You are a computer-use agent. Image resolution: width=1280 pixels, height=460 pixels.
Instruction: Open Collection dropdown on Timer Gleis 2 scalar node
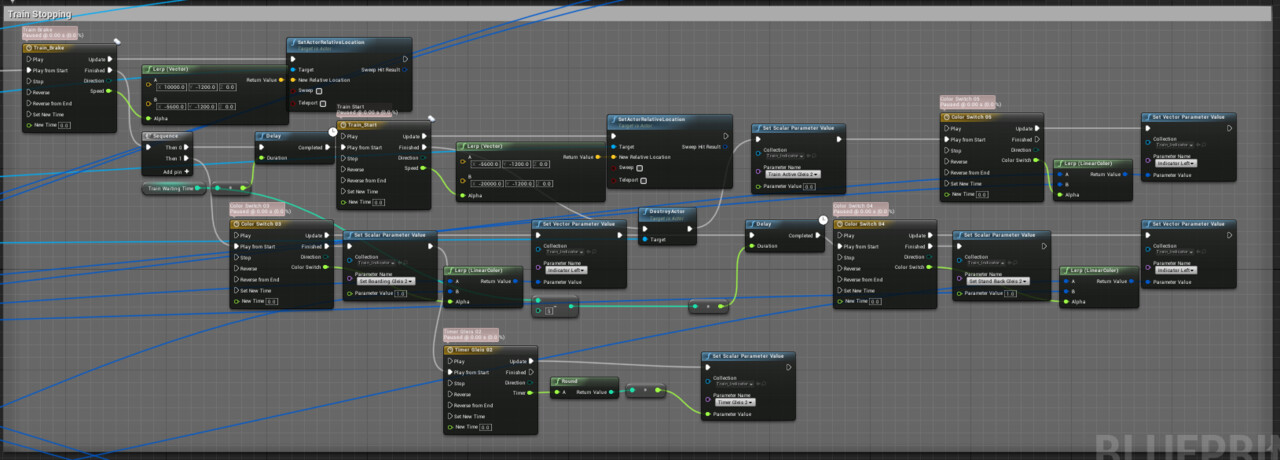[x=734, y=383]
